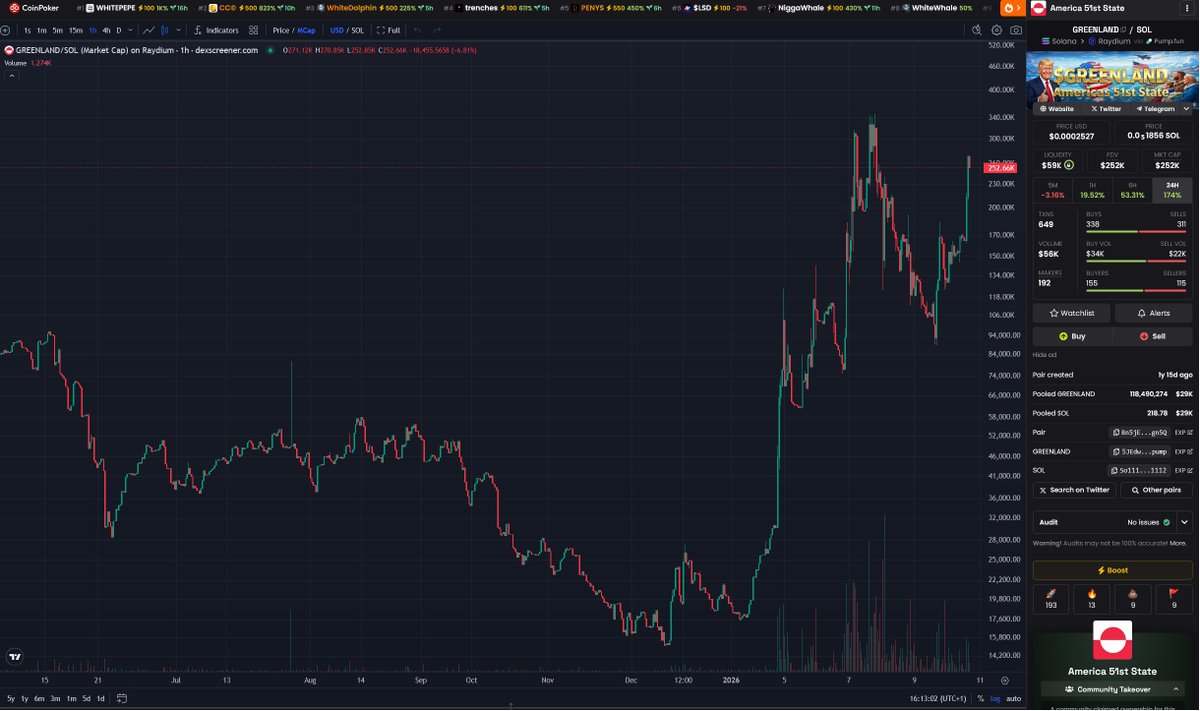The height and width of the screenshot is (711, 1200).
Task: Select the 4h timeframe
Action: coord(107,30)
